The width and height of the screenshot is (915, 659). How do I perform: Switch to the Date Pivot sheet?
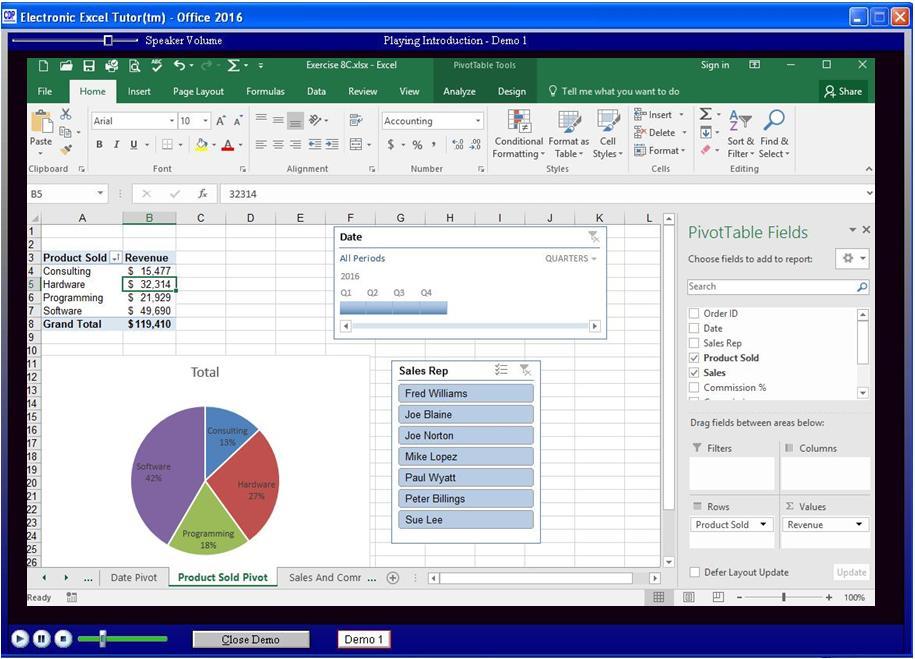pyautogui.click(x=134, y=577)
